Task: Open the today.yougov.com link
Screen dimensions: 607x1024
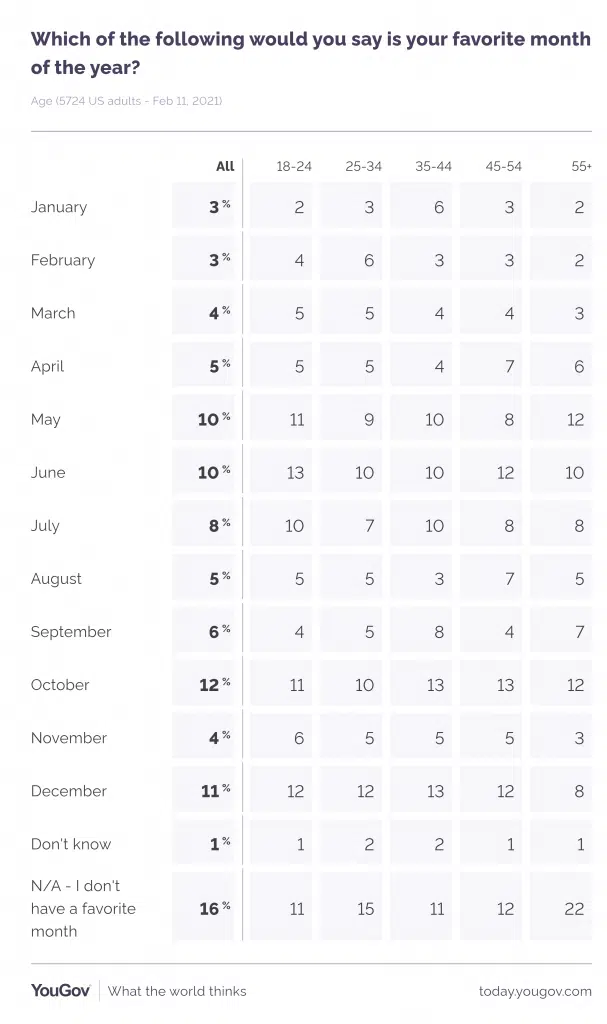Action: click(535, 991)
